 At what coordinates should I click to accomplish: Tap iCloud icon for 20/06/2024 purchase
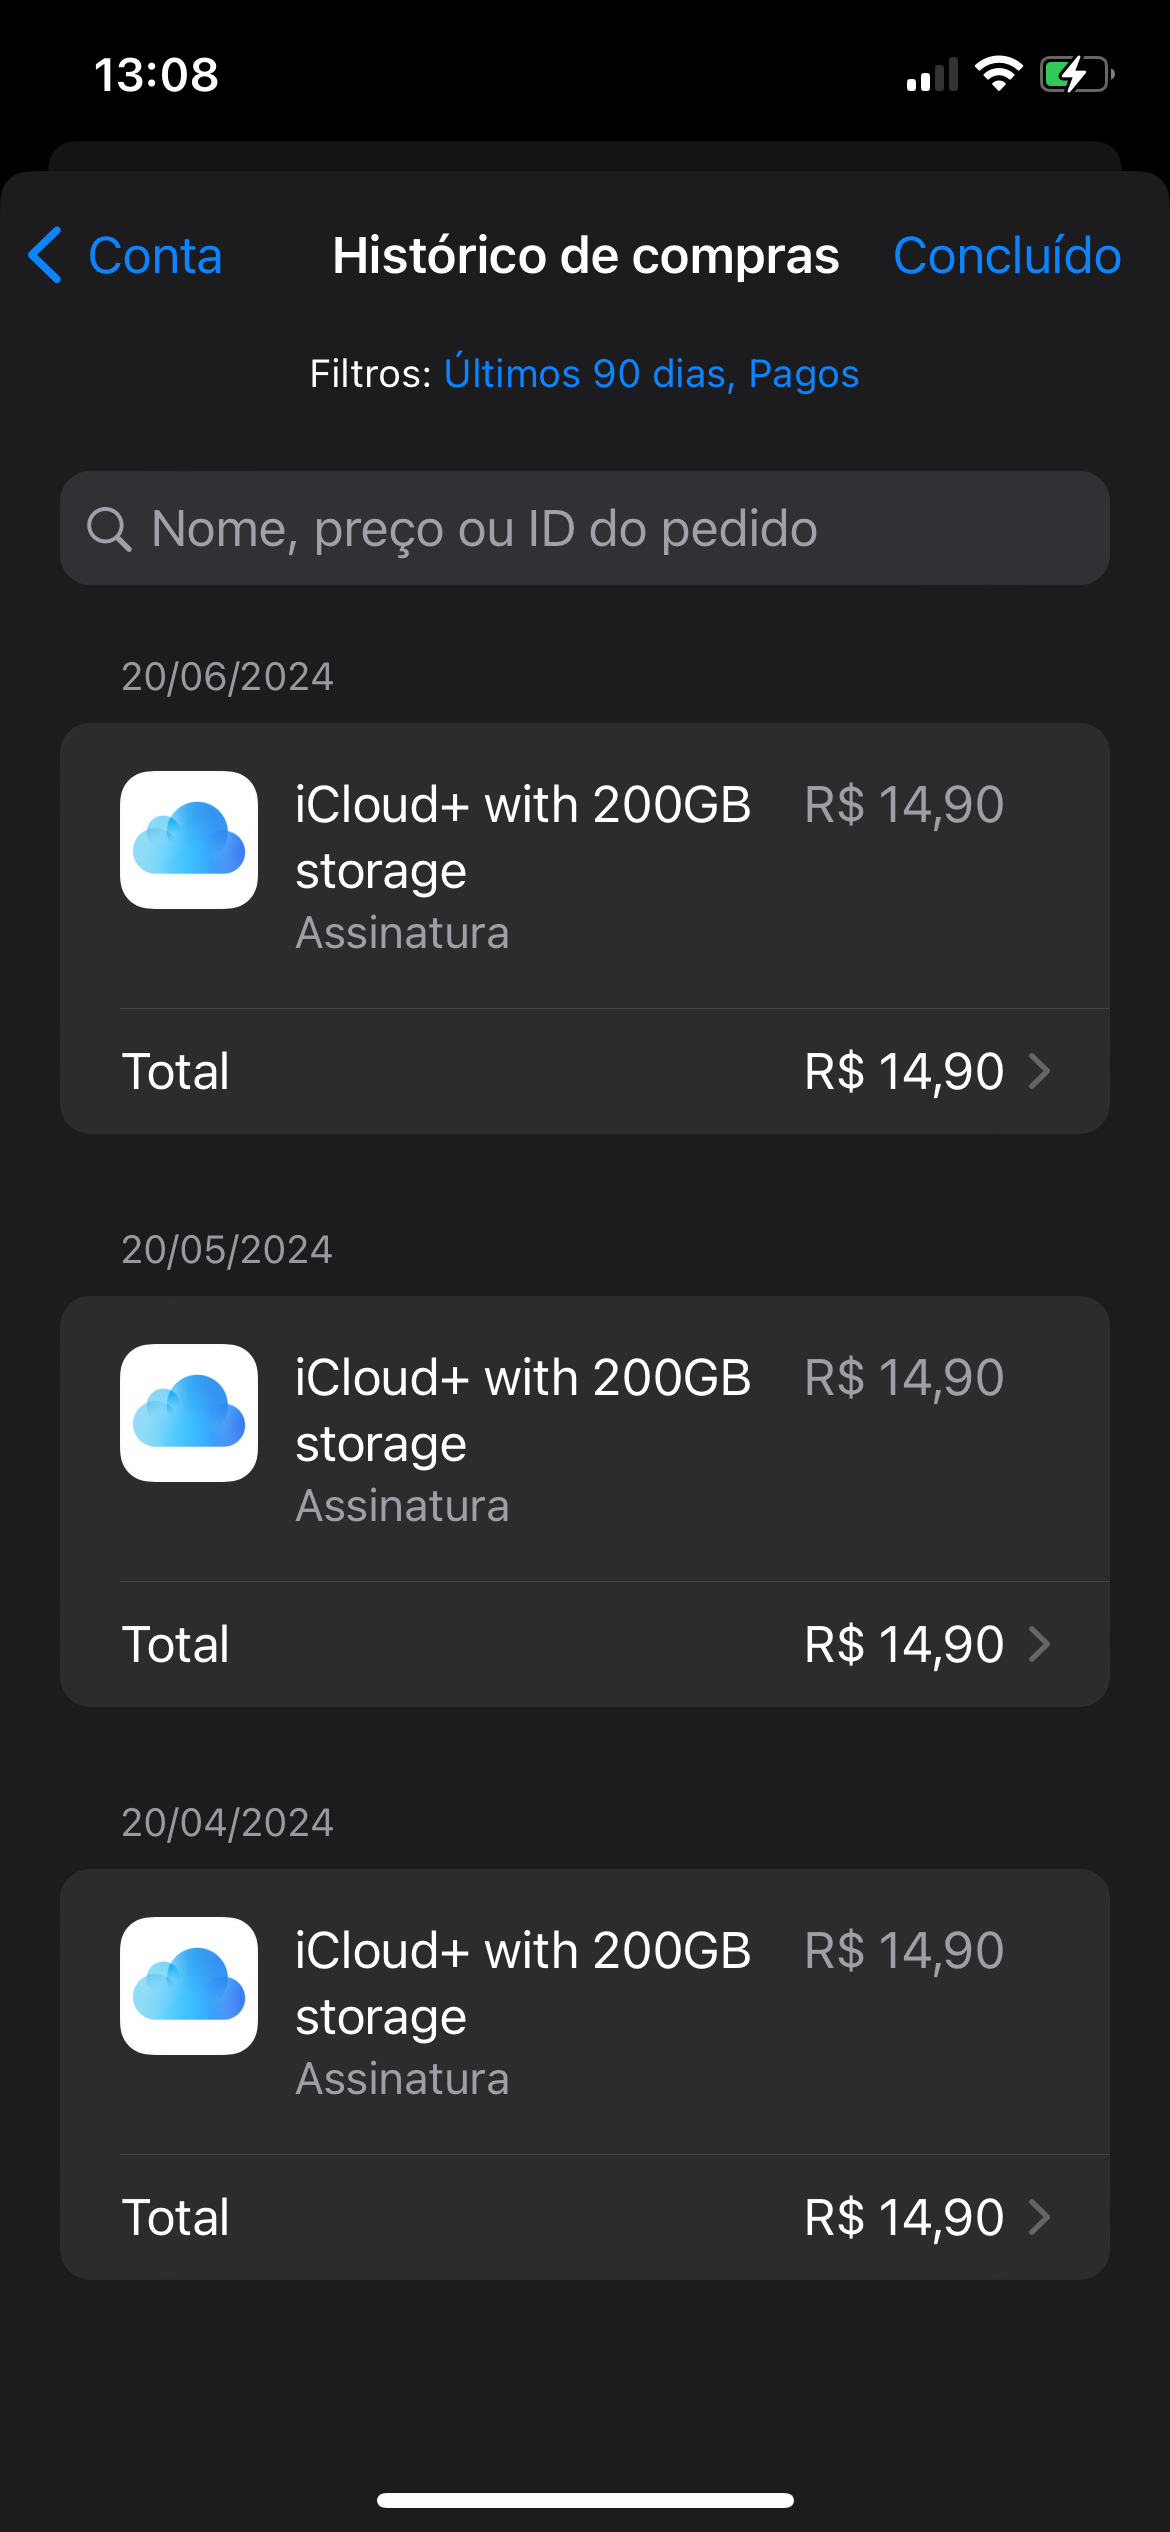click(189, 840)
